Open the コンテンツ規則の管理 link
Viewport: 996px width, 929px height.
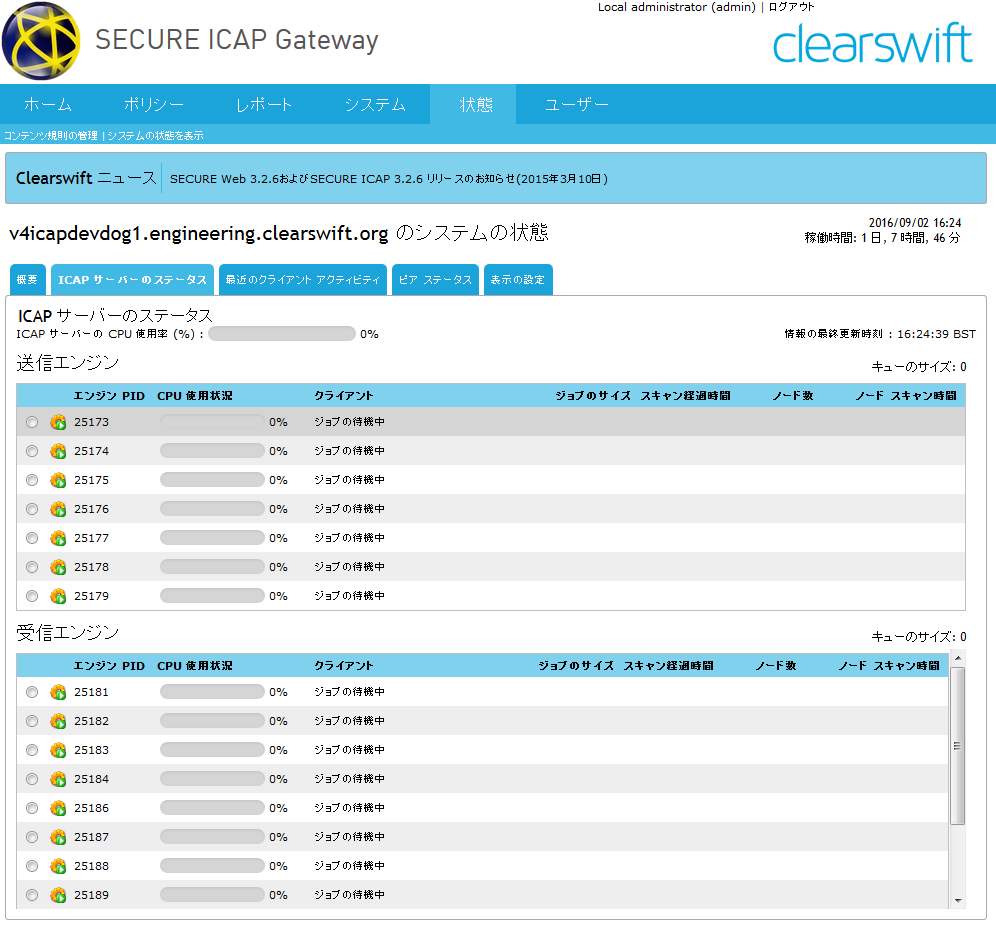pos(51,135)
